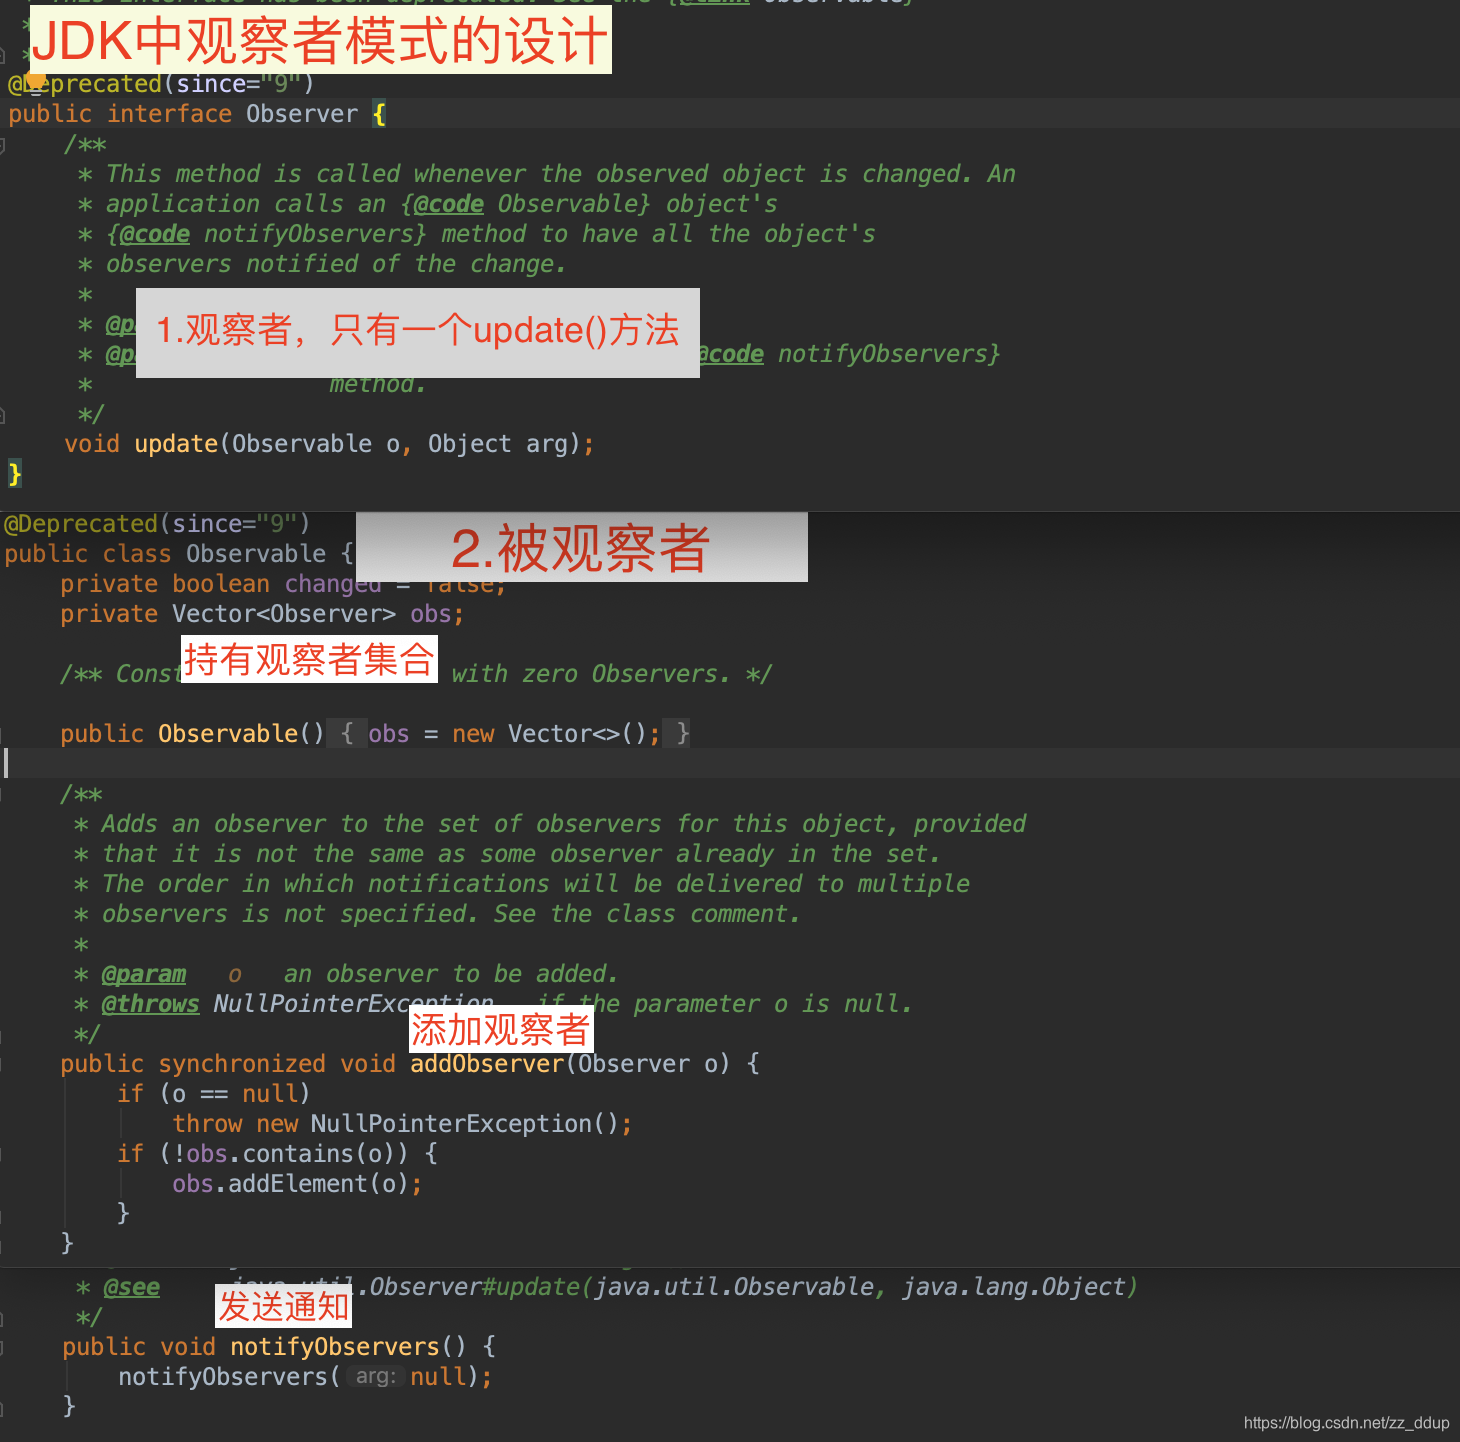The height and width of the screenshot is (1442, 1460).
Task: Click 'if (o == null)' condition line
Action: point(213,1094)
